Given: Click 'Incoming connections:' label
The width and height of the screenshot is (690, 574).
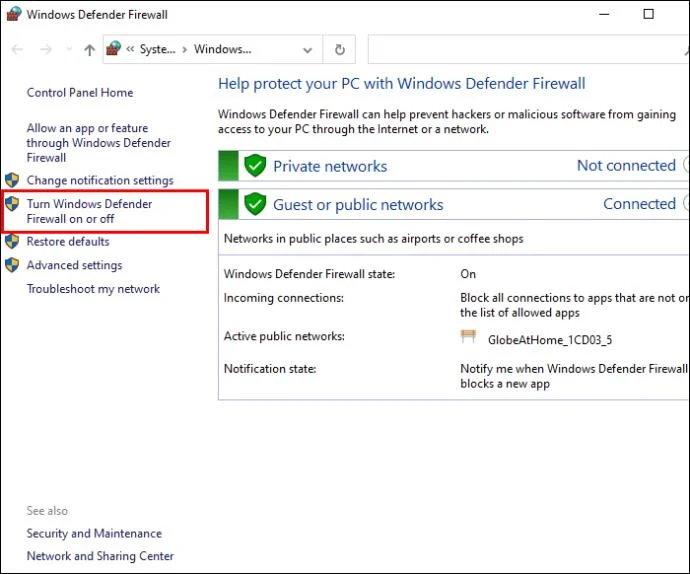Looking at the screenshot, I should [284, 298].
